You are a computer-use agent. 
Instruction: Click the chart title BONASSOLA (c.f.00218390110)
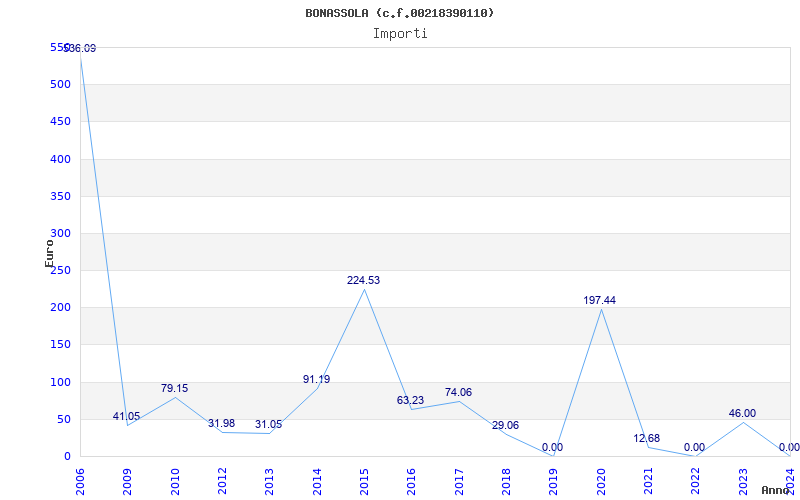(x=399, y=13)
